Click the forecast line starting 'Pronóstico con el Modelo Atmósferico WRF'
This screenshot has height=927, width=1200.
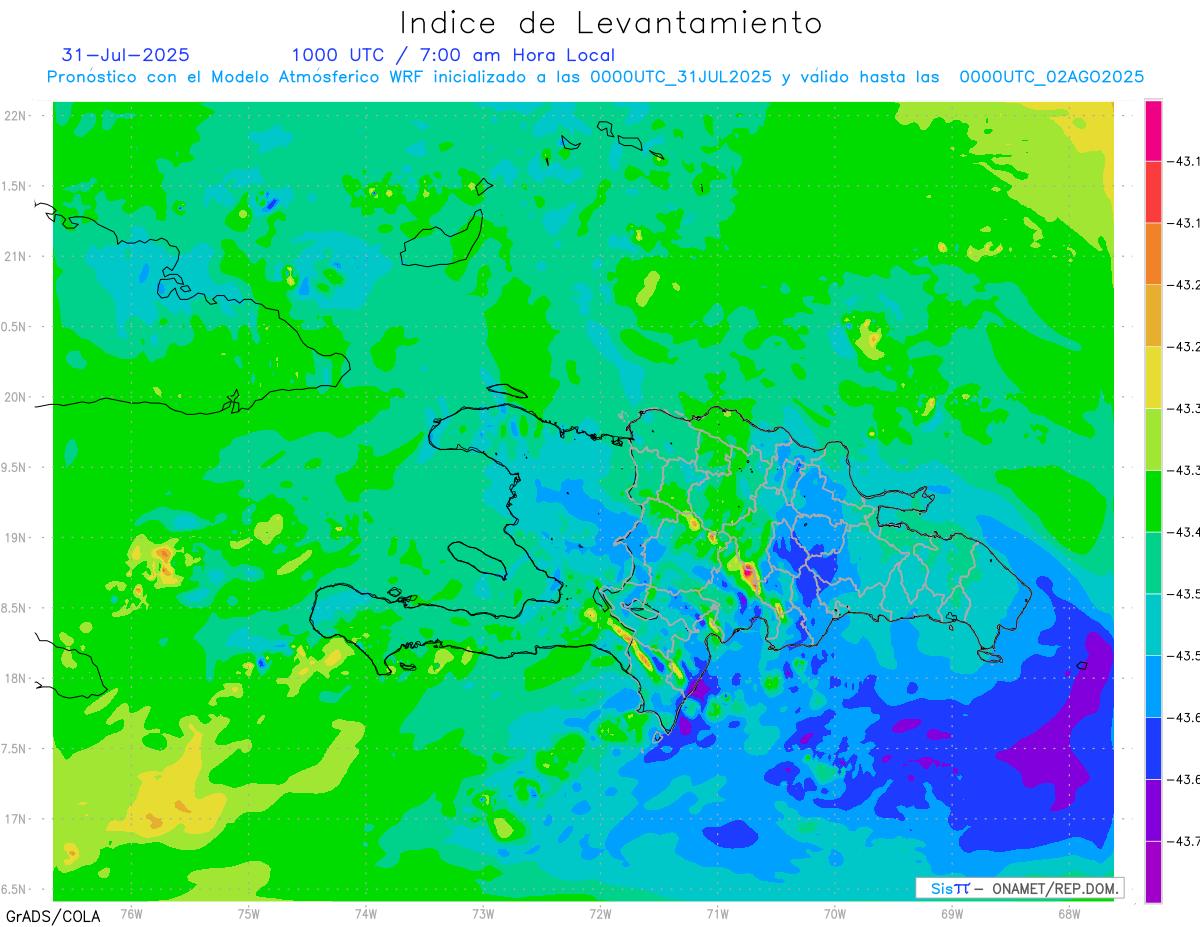pyautogui.click(x=595, y=77)
